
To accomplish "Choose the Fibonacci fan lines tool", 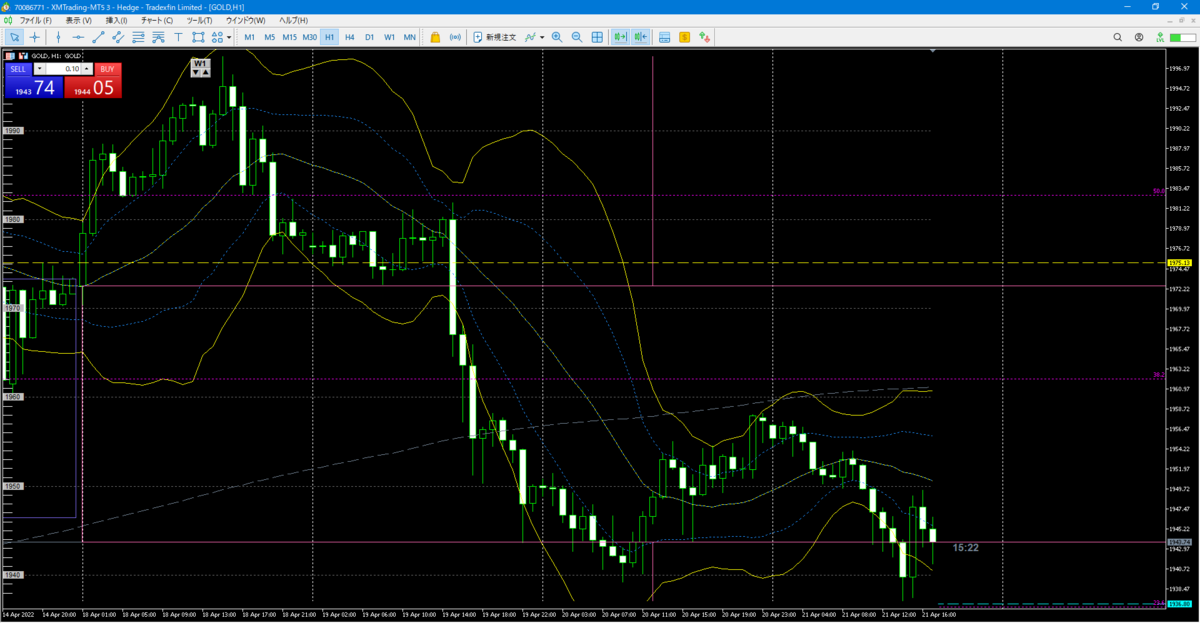I will pos(158,37).
